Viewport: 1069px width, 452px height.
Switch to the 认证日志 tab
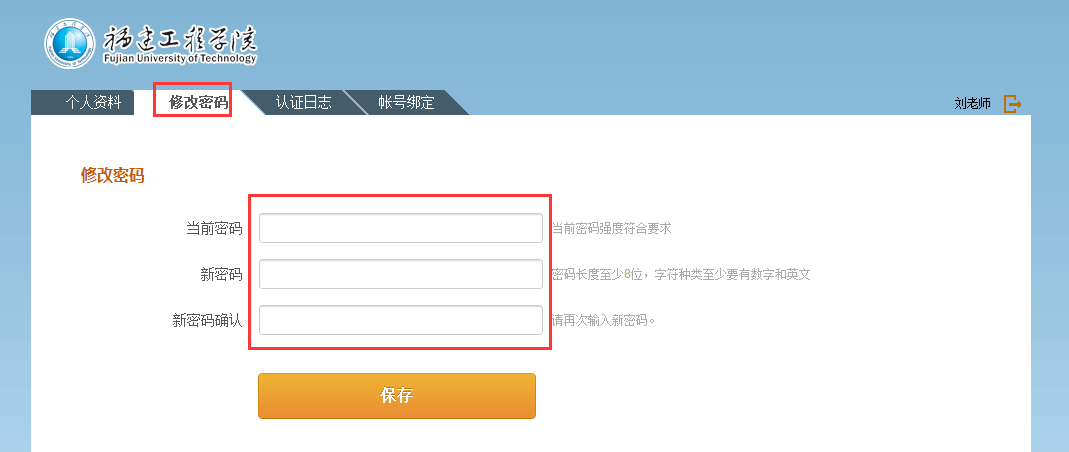(303, 103)
